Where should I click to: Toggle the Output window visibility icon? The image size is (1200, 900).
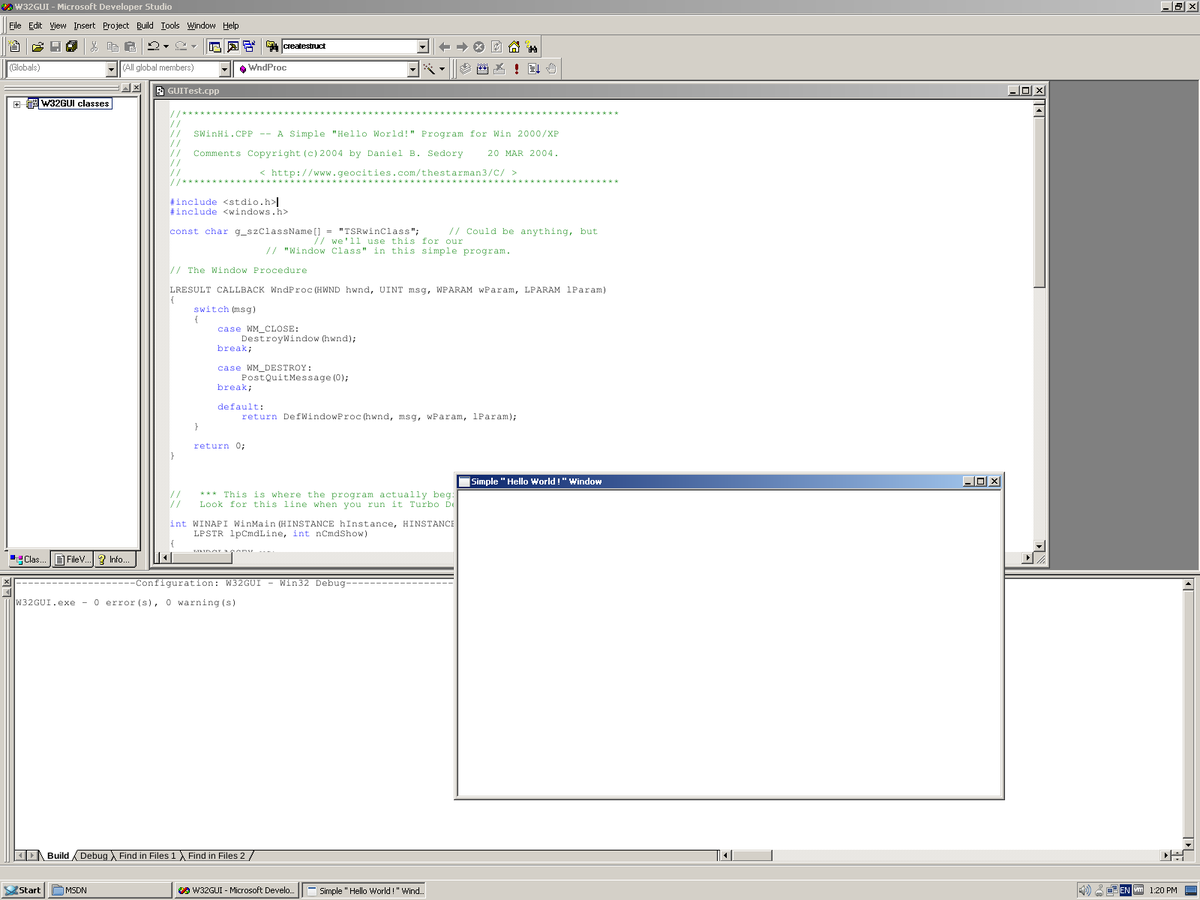coord(231,46)
